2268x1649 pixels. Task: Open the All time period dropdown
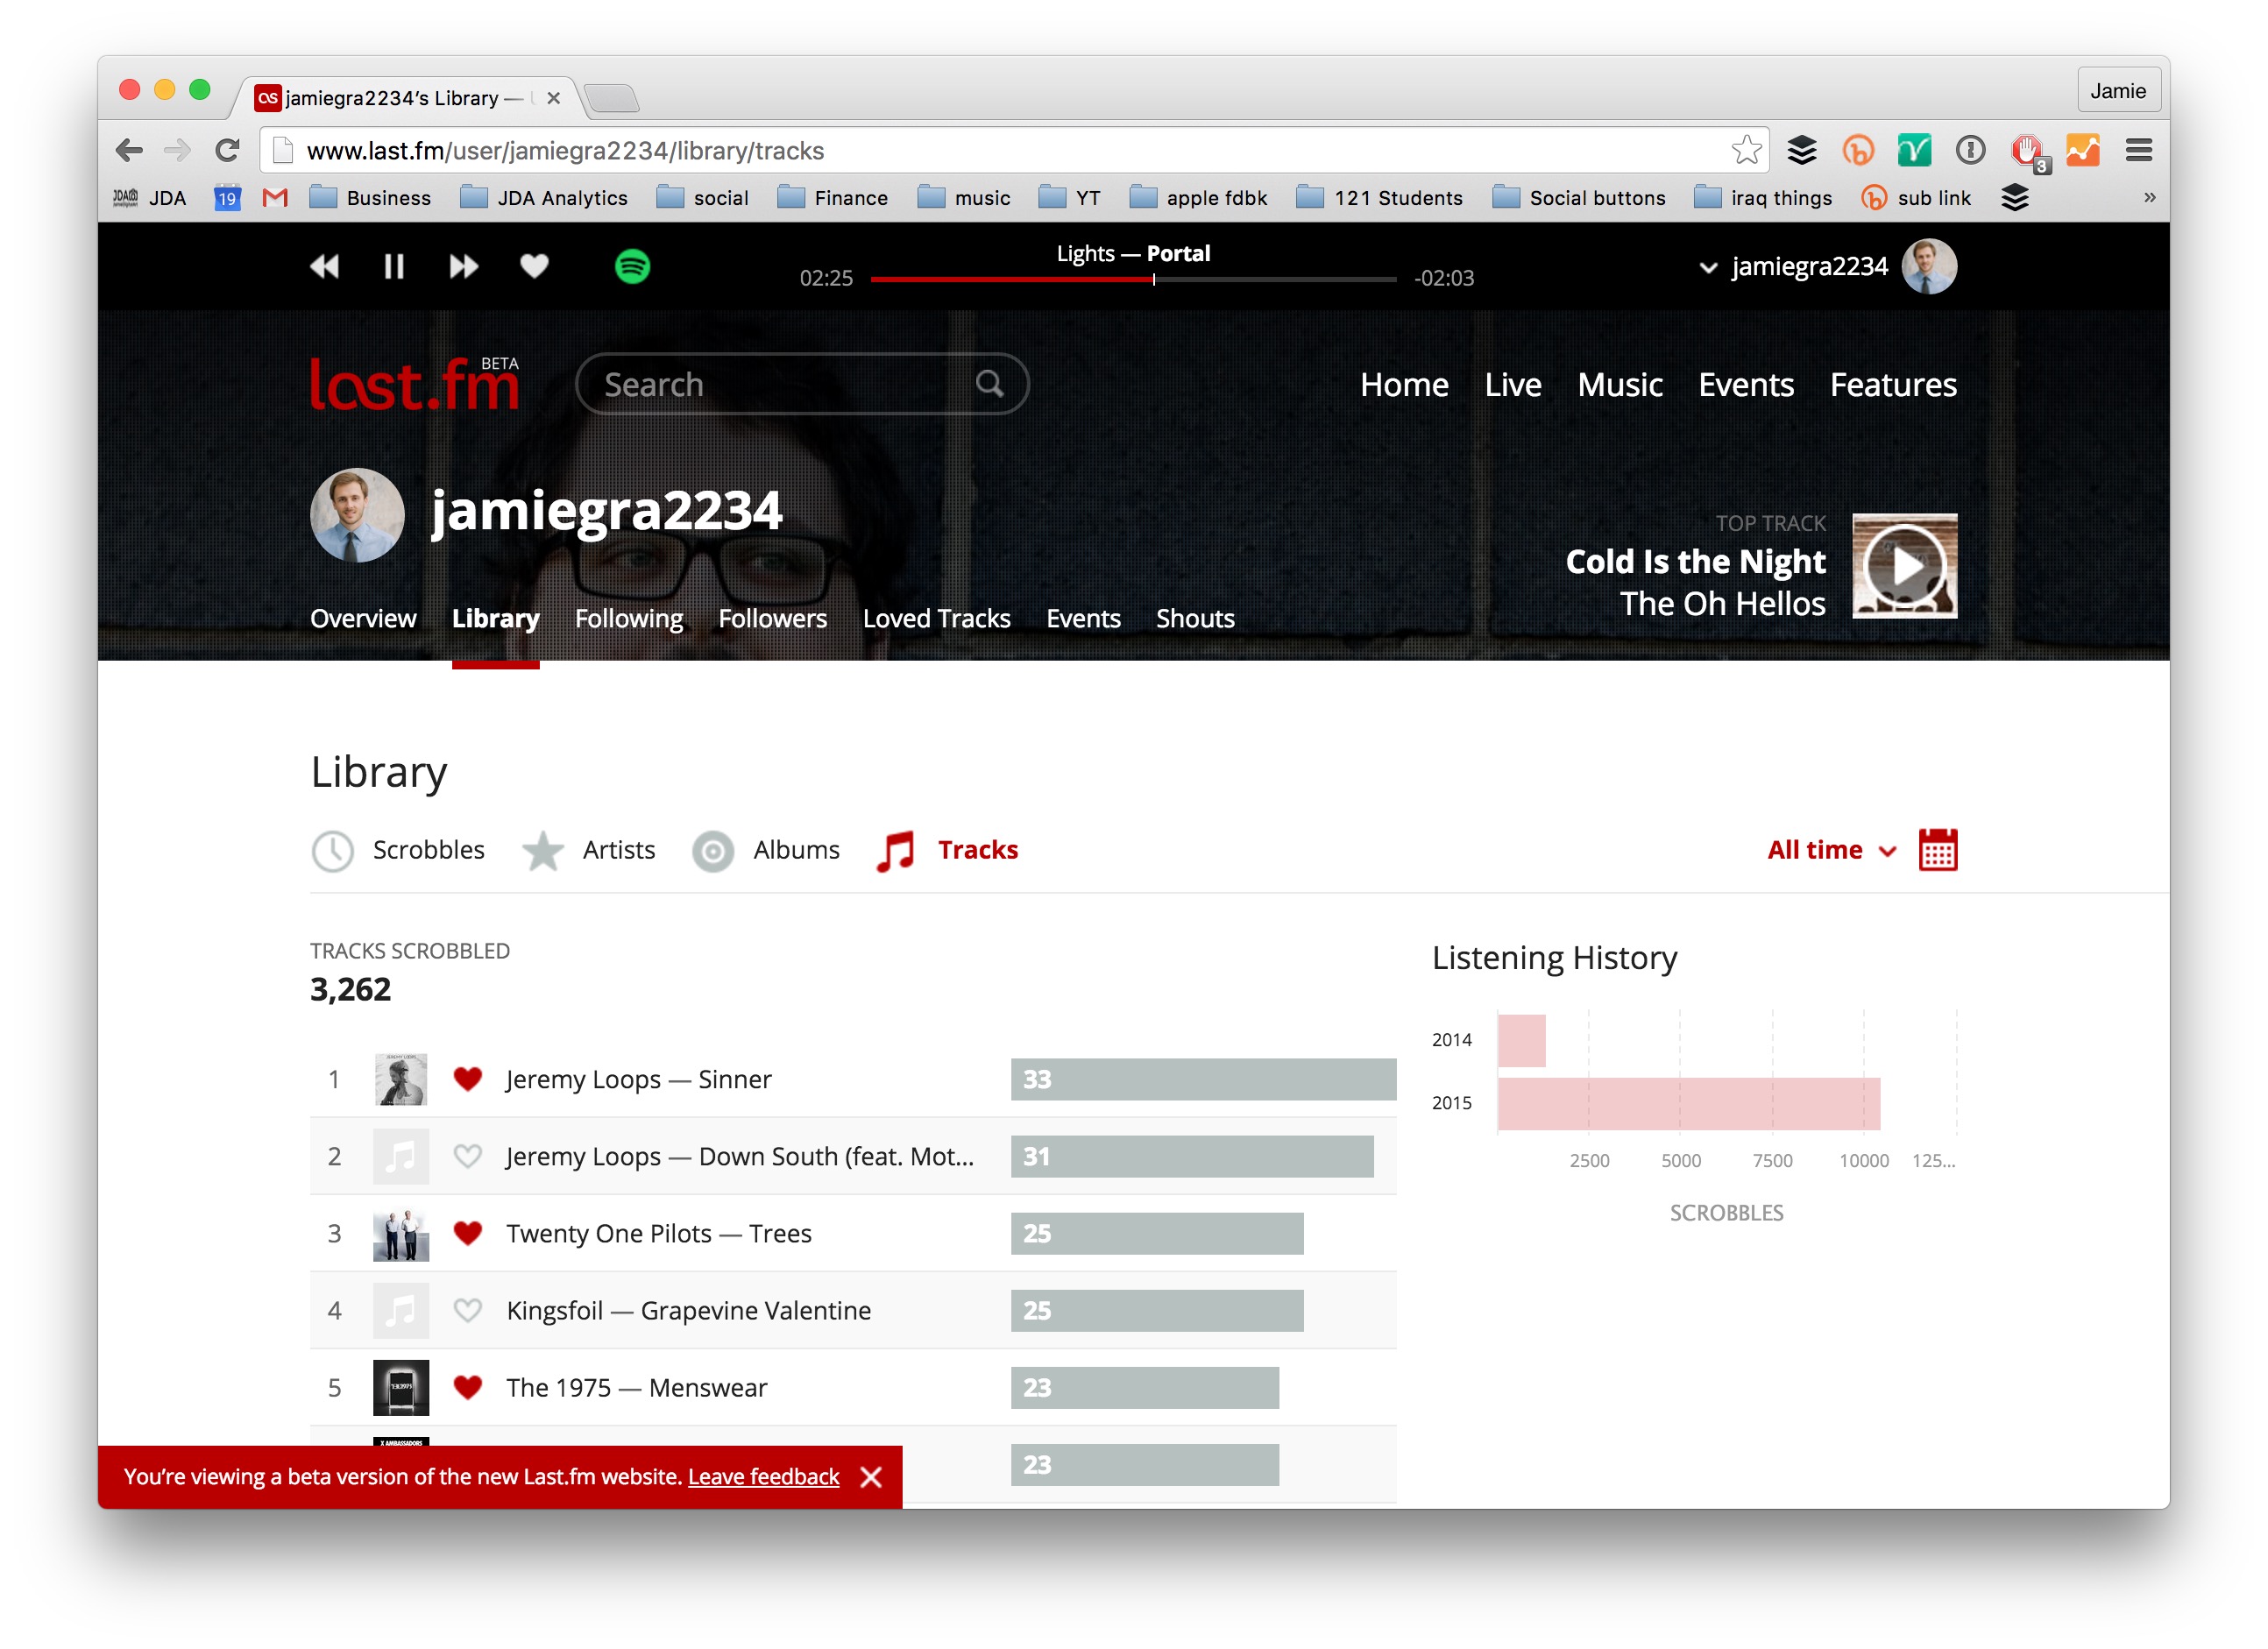pos(1830,850)
